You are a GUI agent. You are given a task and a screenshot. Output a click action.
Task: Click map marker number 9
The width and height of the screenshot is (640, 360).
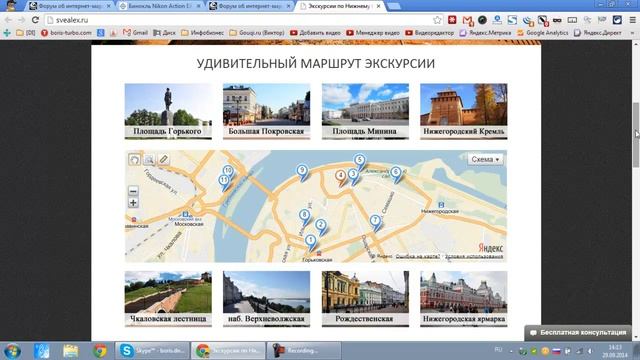302,172
